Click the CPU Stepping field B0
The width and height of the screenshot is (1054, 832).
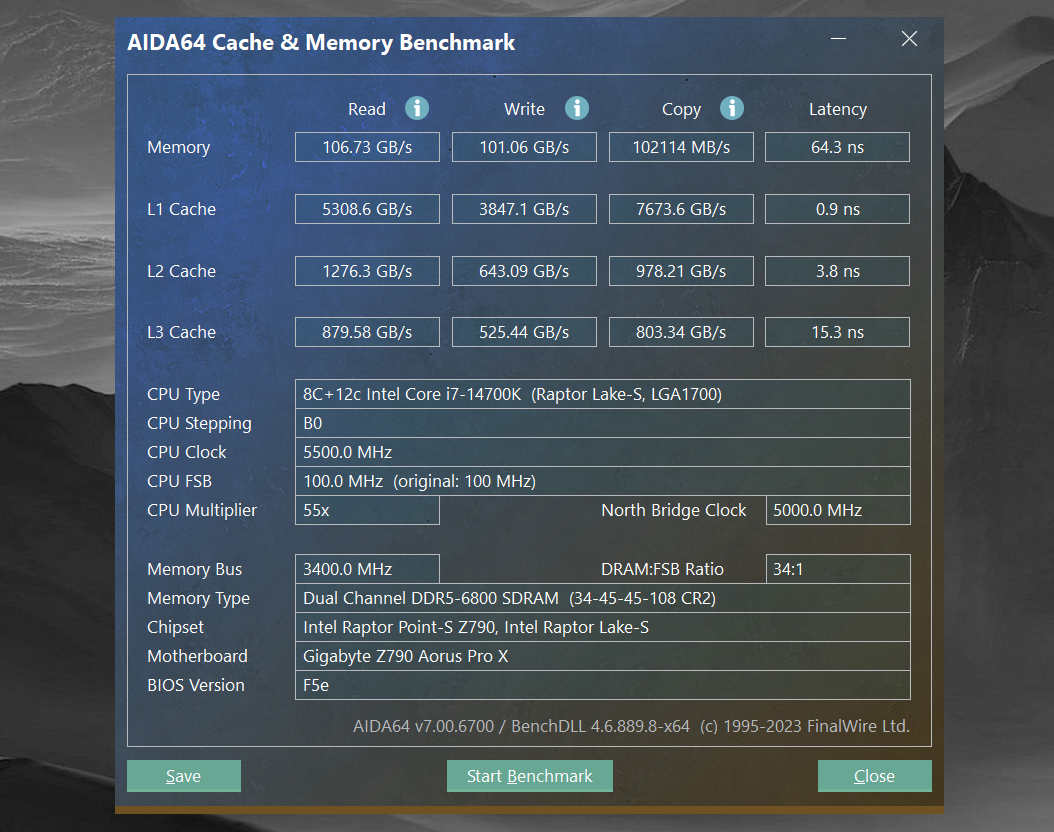pyautogui.click(x=602, y=423)
